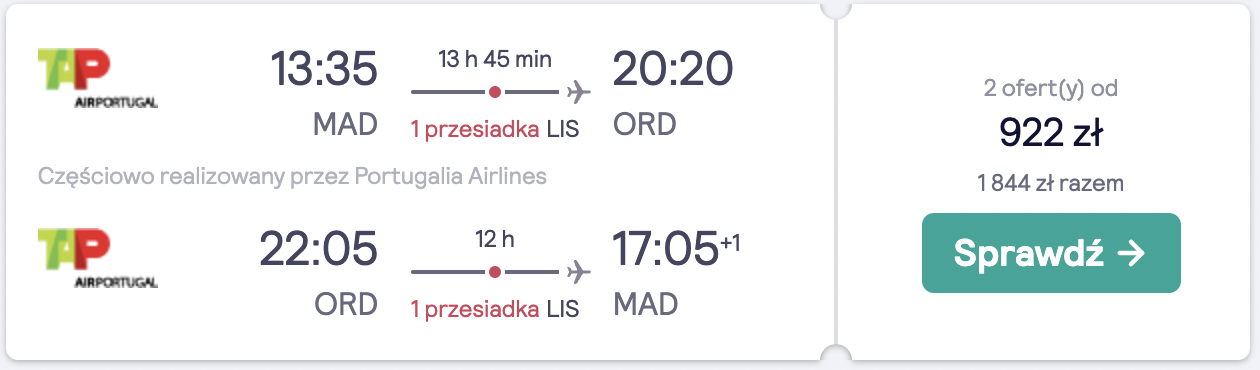
Task: Select the 20:20 arrival time
Action: [x=673, y=69]
